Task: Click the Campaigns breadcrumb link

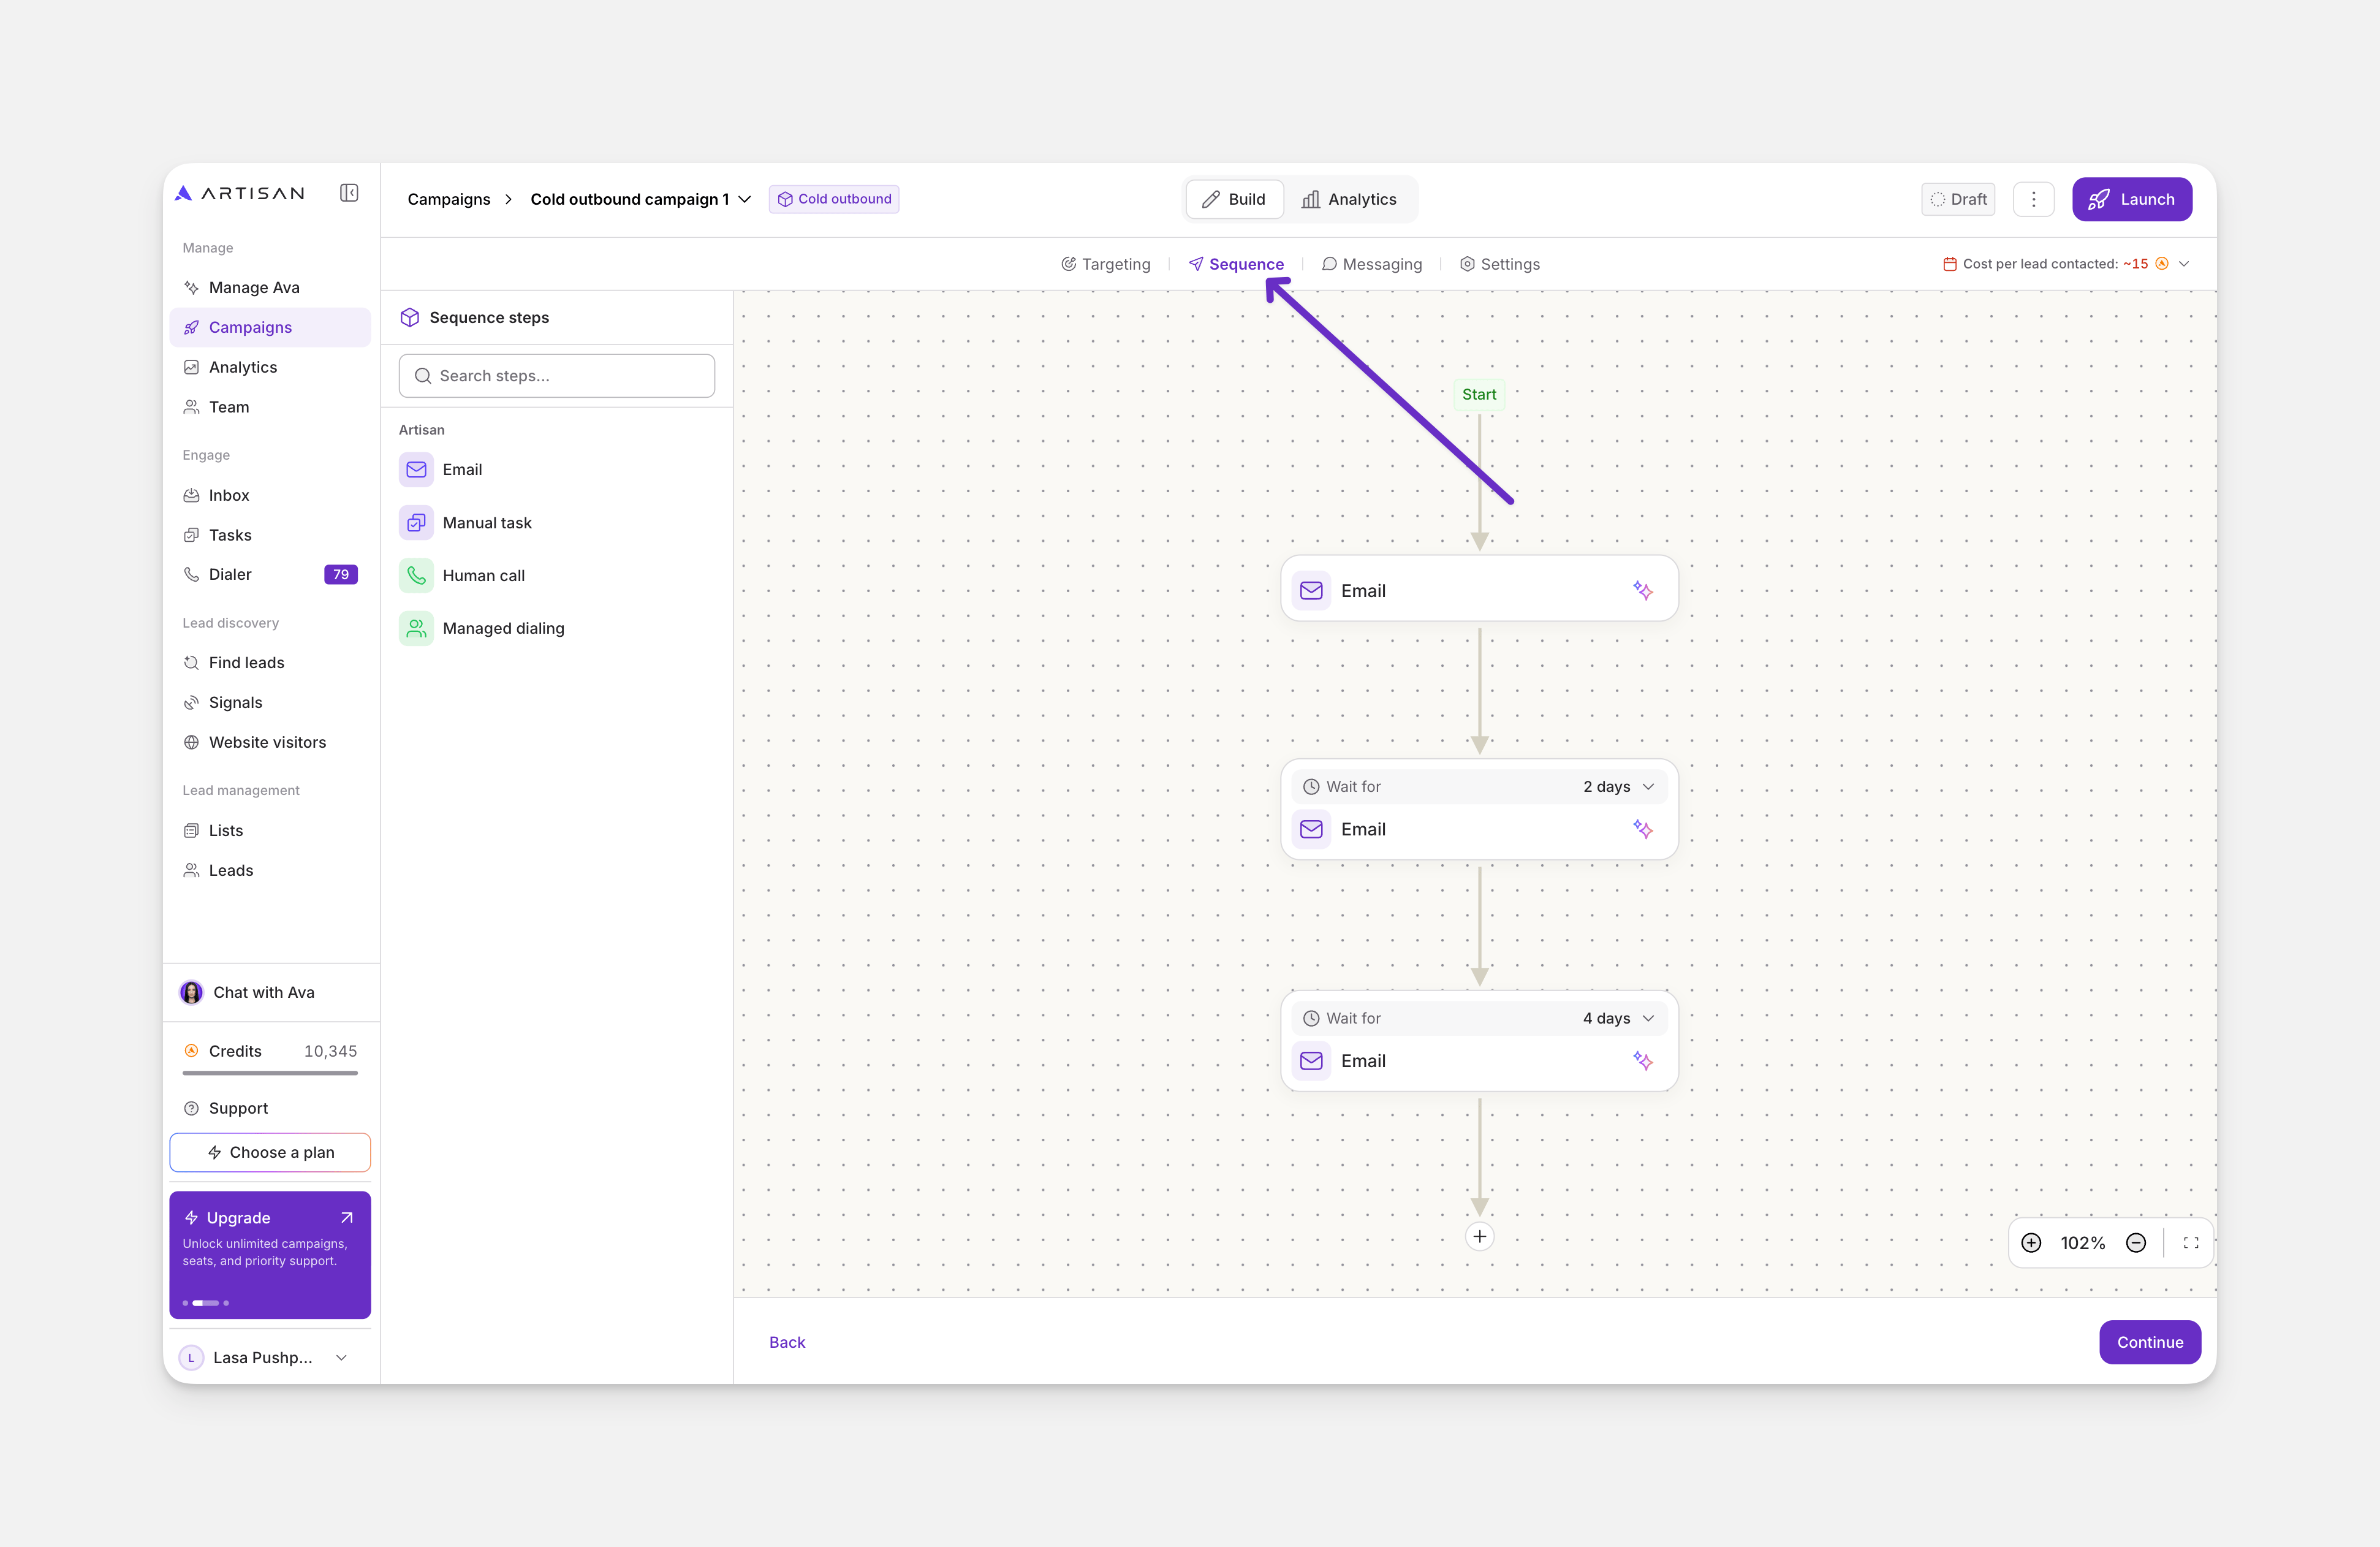Action: point(449,199)
